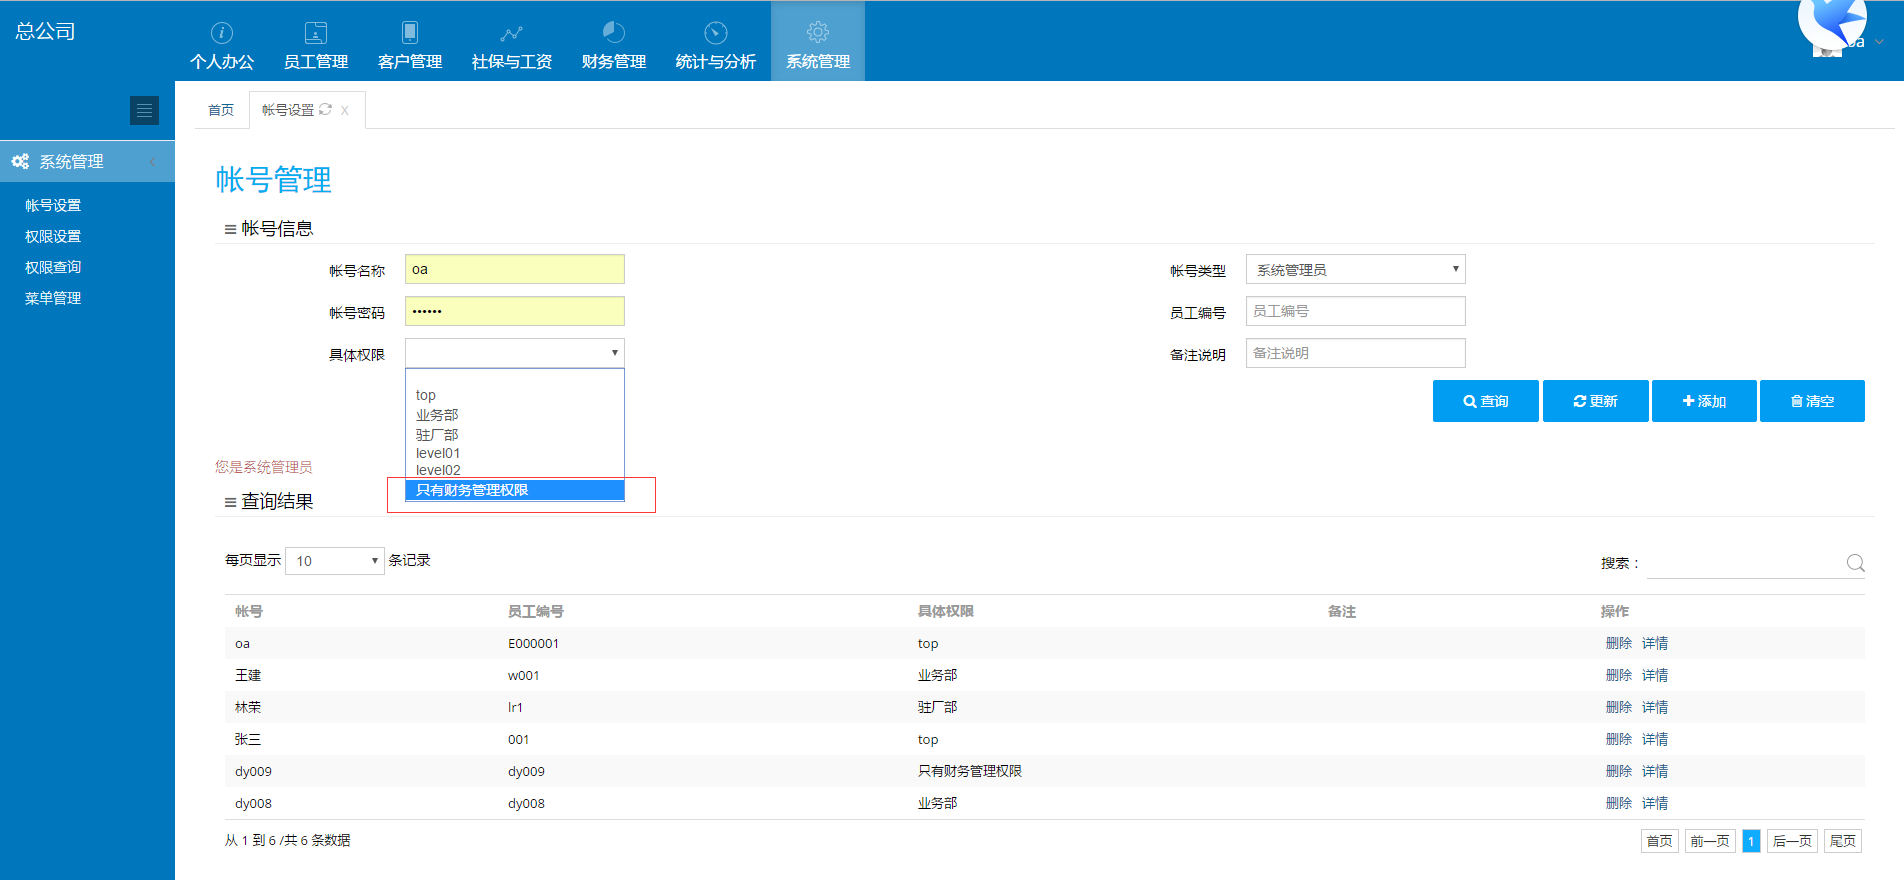Sort by 具体权限 column header
Viewport: 1904px width, 880px height.
click(945, 611)
